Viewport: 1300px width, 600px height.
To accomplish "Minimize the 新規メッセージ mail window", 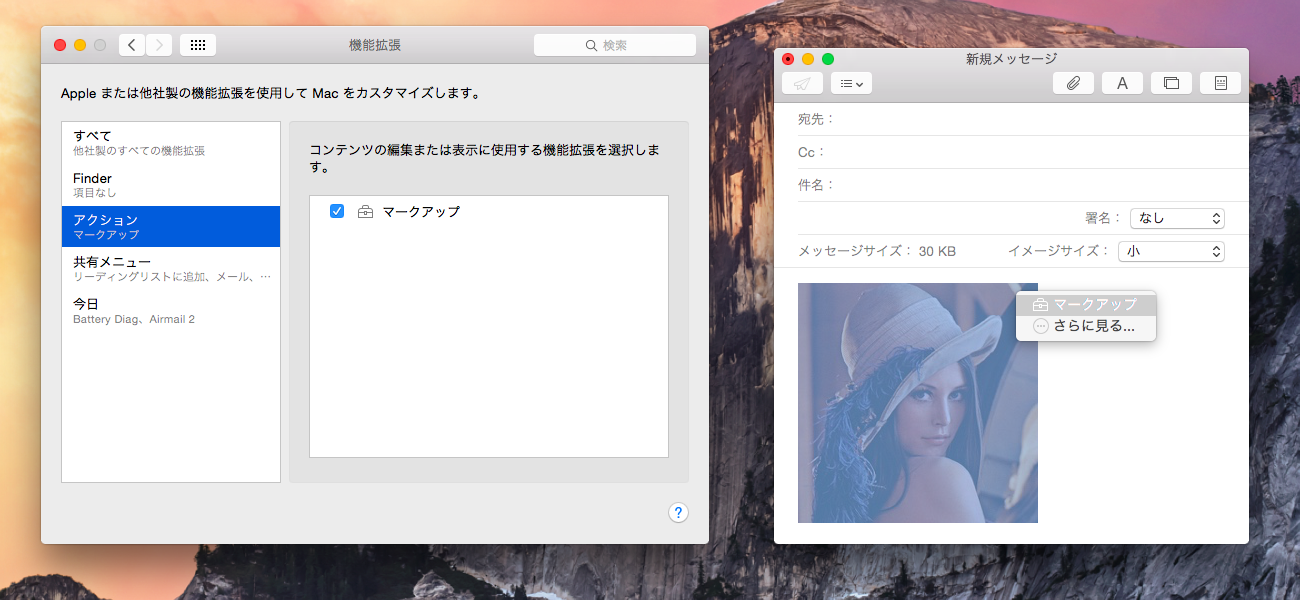I will coord(808,59).
